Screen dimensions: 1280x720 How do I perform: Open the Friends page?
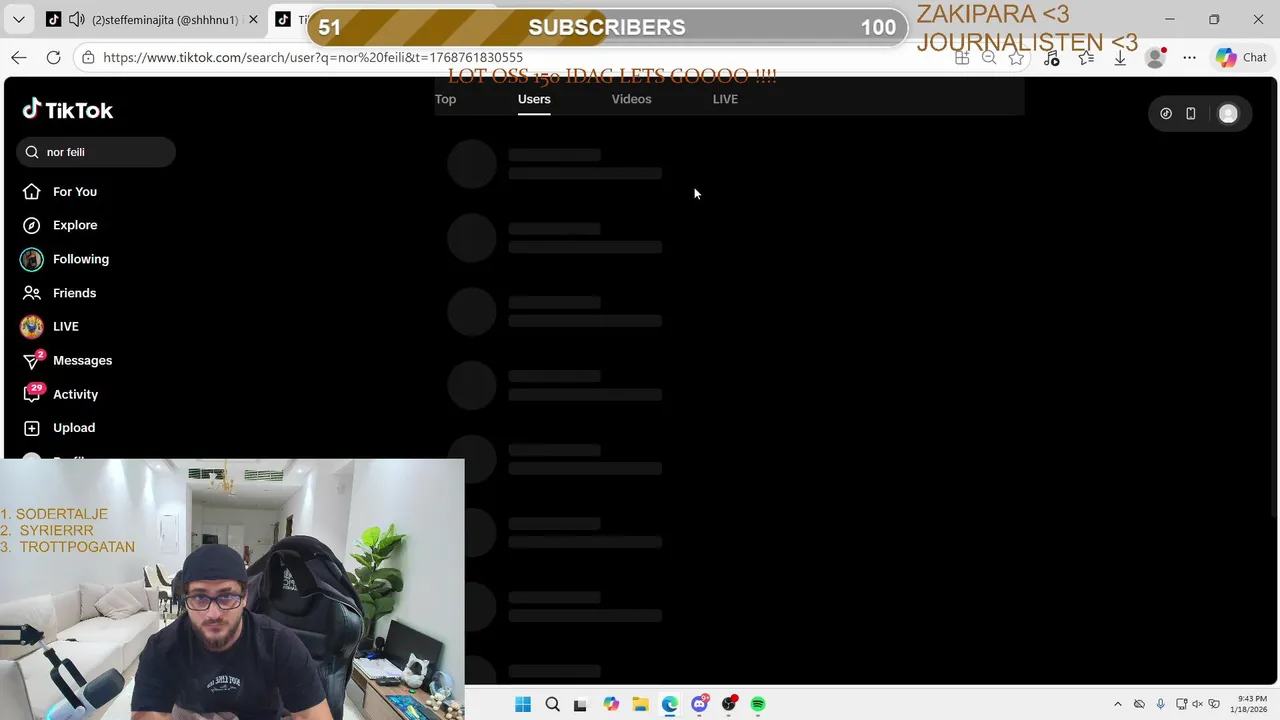(60, 293)
